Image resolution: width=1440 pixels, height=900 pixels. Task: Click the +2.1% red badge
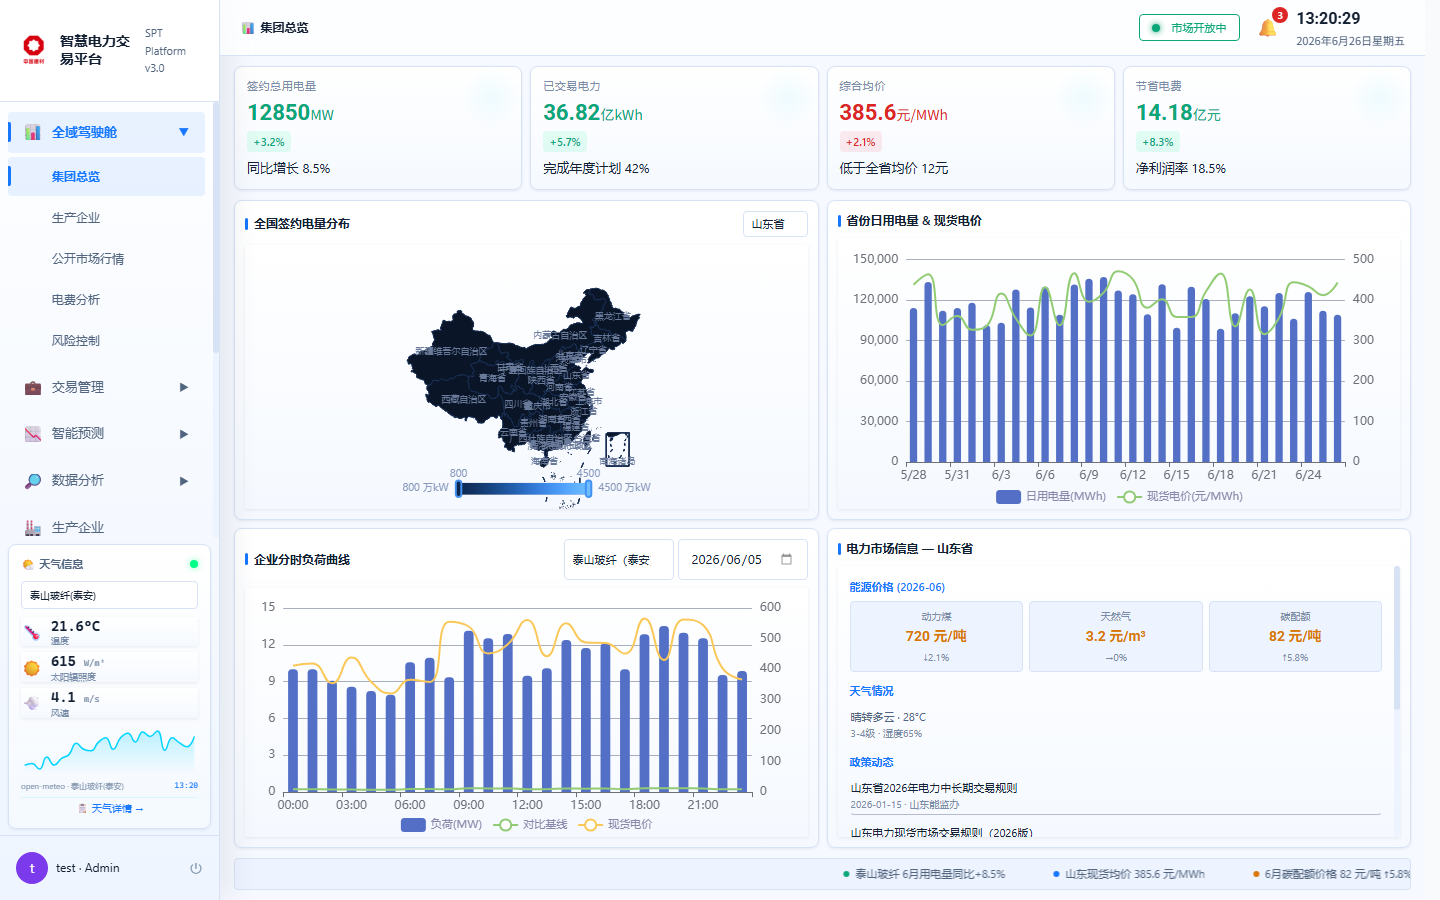(860, 142)
